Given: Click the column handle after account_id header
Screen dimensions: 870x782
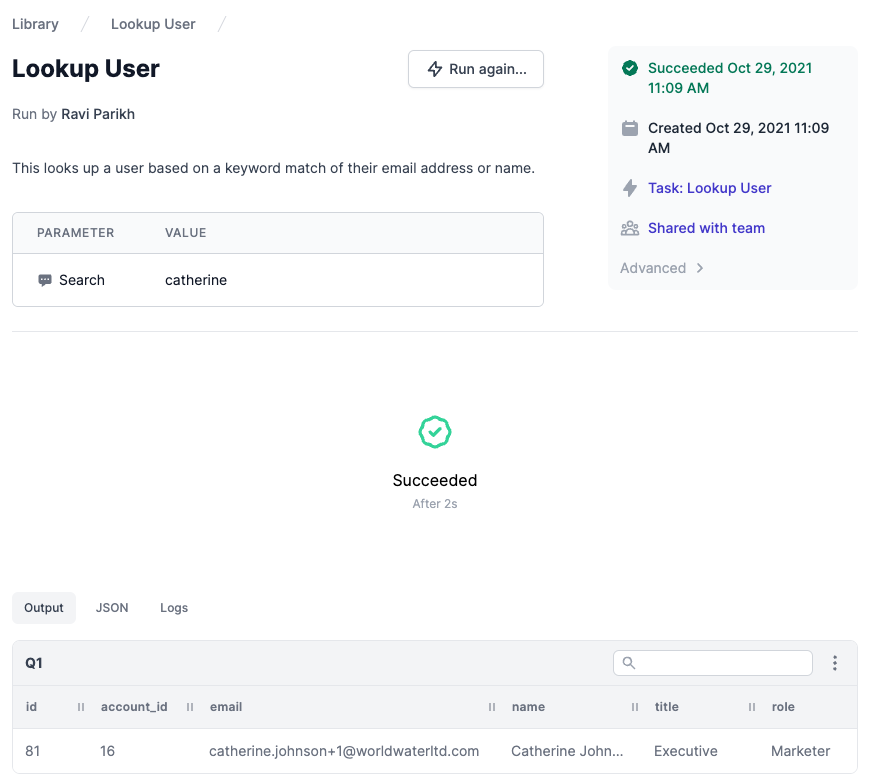Looking at the screenshot, I should coord(190,707).
